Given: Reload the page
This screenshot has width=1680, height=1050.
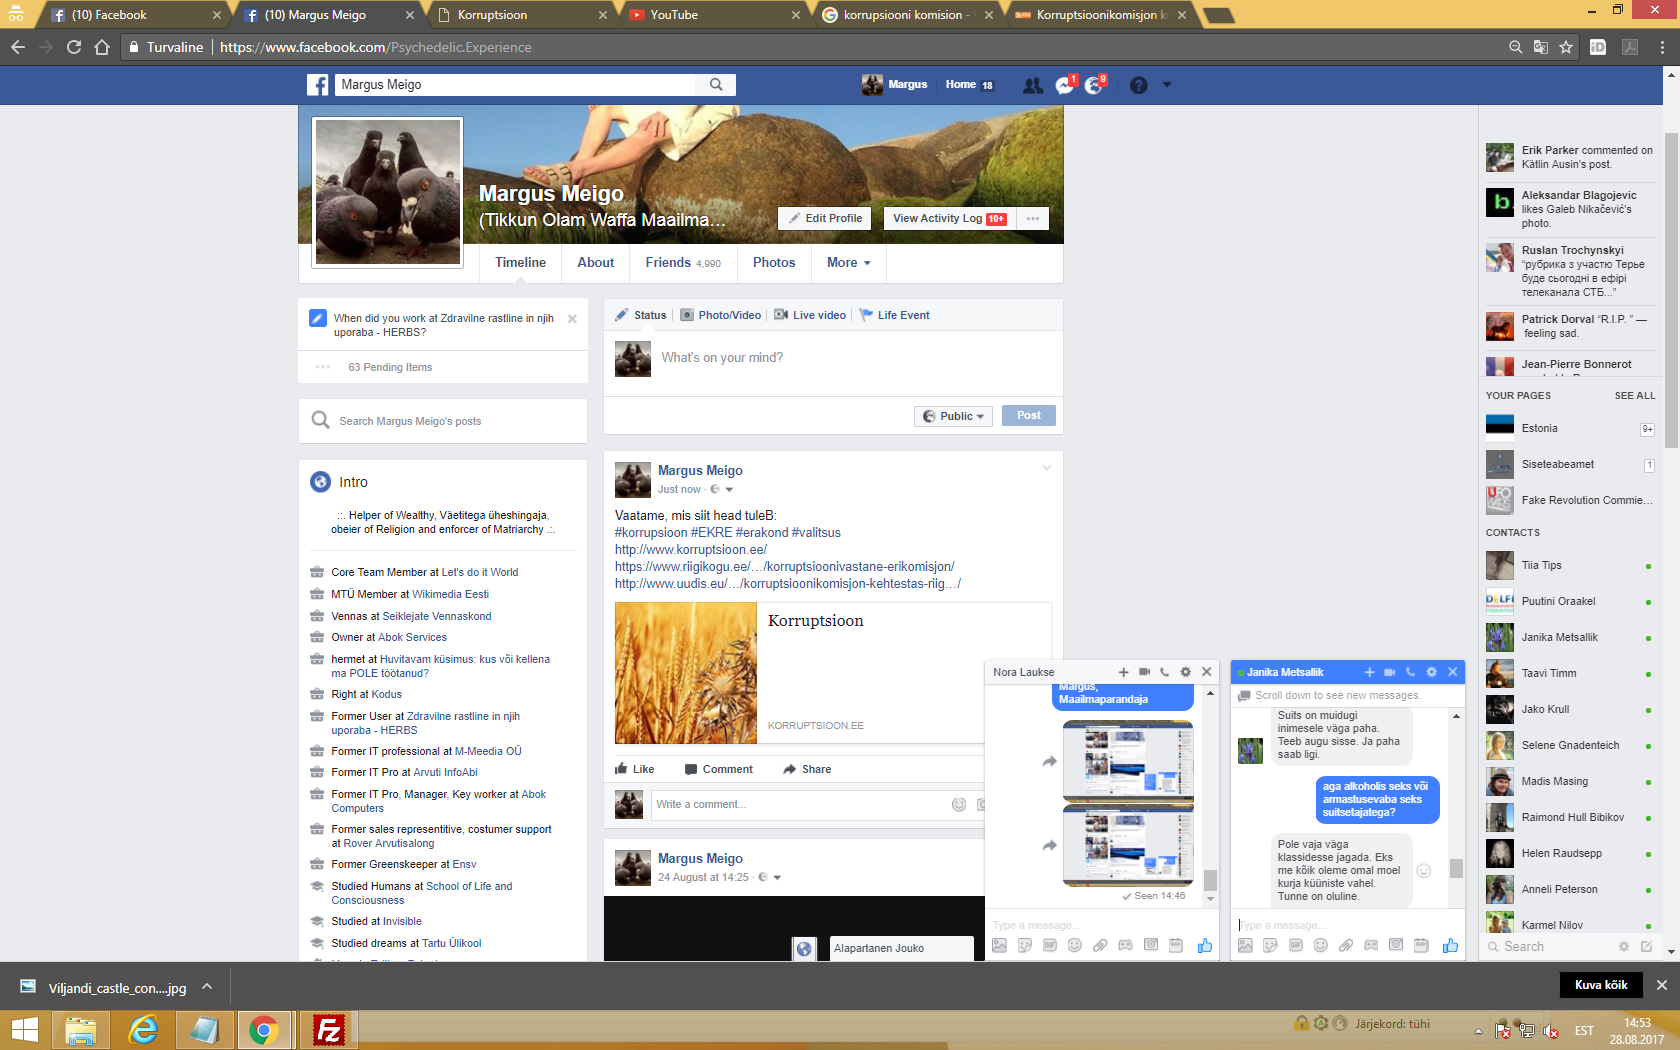Looking at the screenshot, I should pyautogui.click(x=73, y=47).
